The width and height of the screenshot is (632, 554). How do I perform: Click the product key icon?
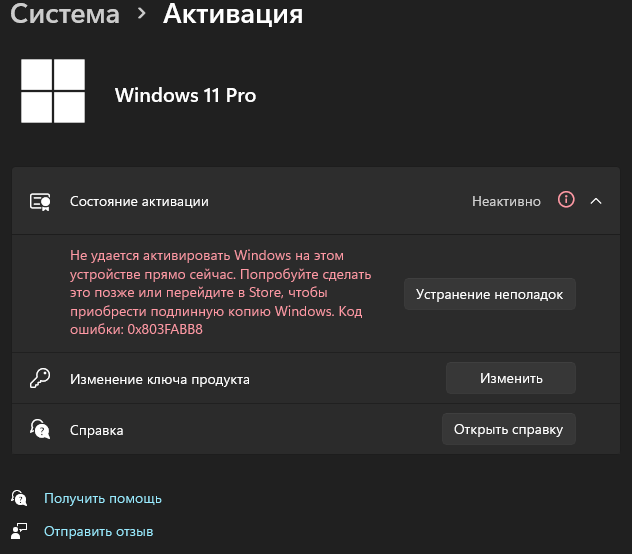[x=40, y=379]
